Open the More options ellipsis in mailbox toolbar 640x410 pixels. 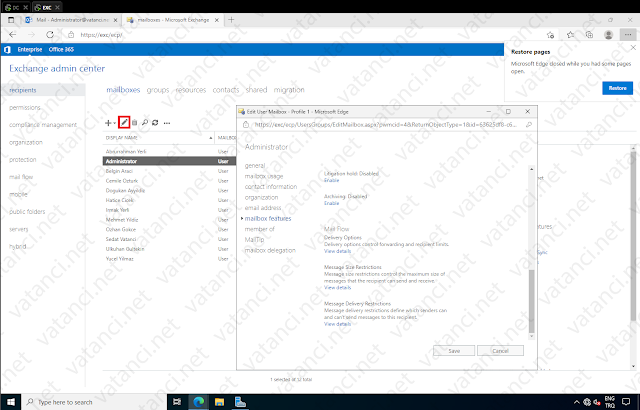pos(167,123)
